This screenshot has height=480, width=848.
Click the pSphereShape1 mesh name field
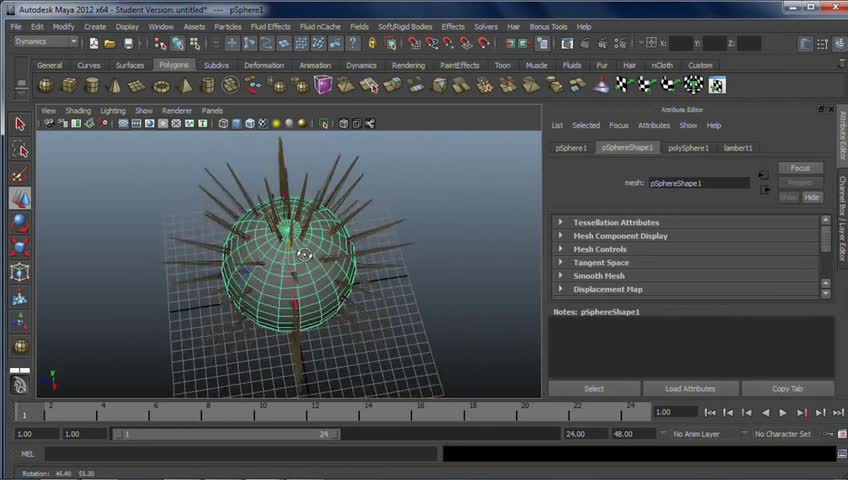[699, 183]
